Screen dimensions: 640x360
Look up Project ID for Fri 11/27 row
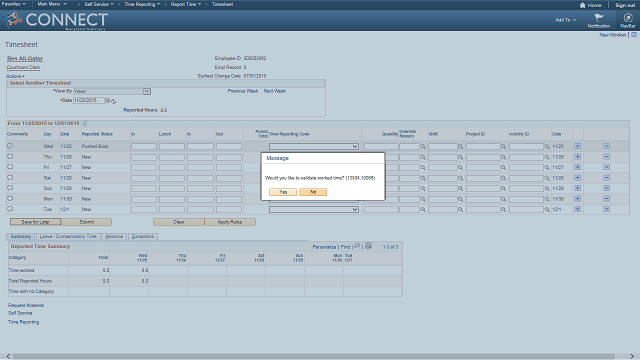[x=503, y=168]
